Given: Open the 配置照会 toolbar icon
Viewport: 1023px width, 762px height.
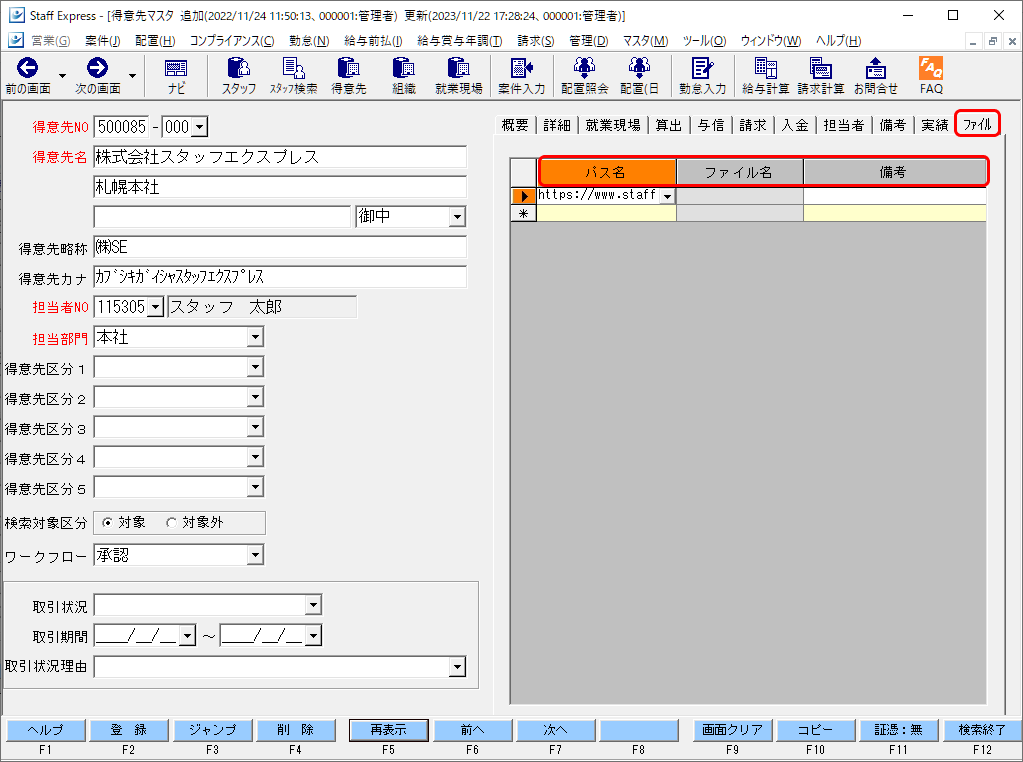Looking at the screenshot, I should point(584,69).
